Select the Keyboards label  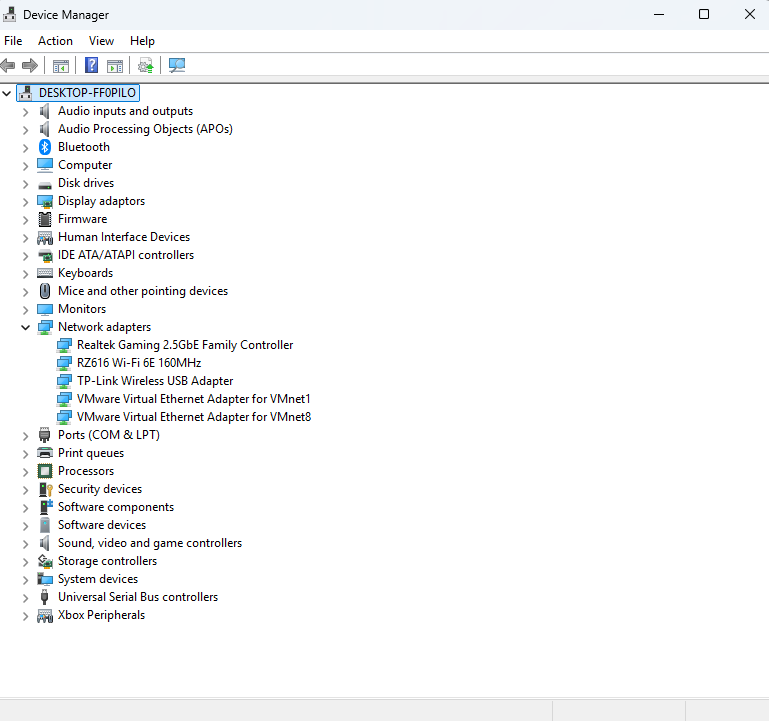85,273
